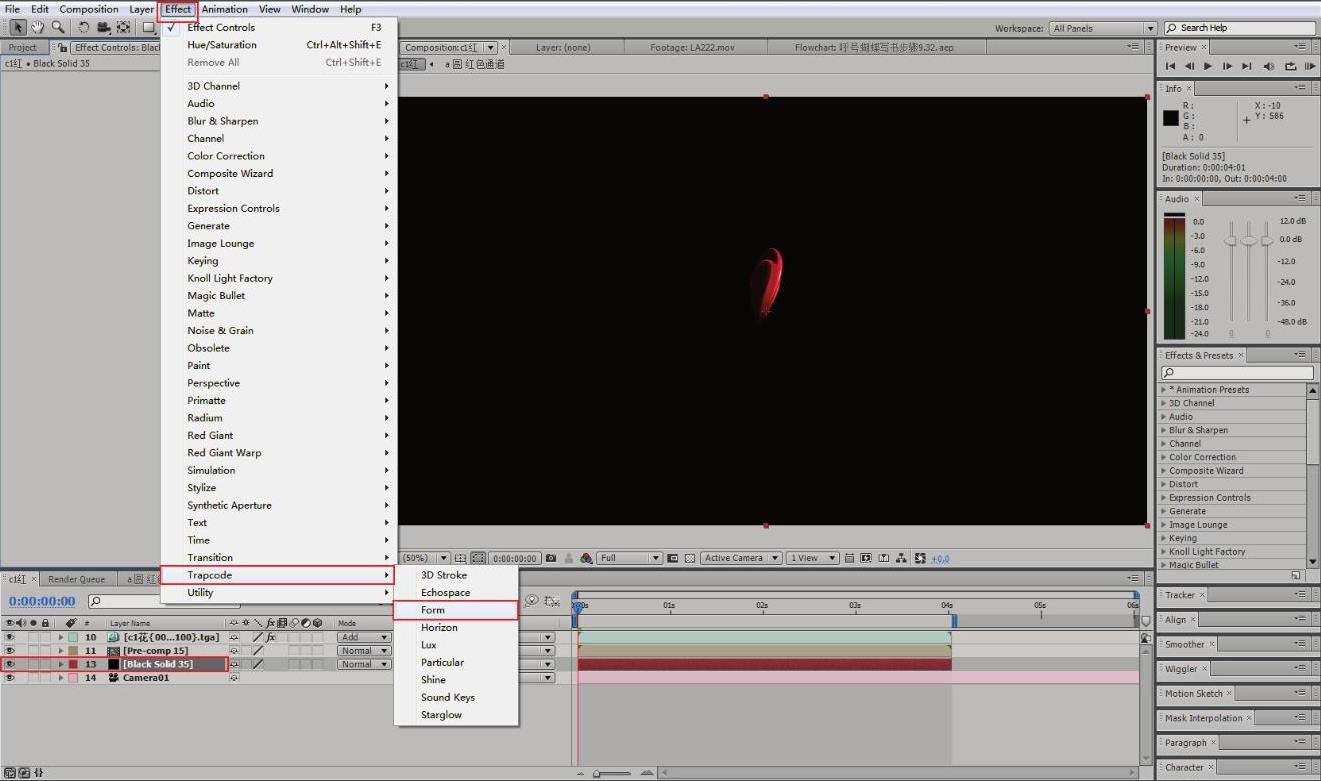This screenshot has height=781, width=1321.
Task: Select Hue/Saturation in Effect menu
Action: click(279, 45)
